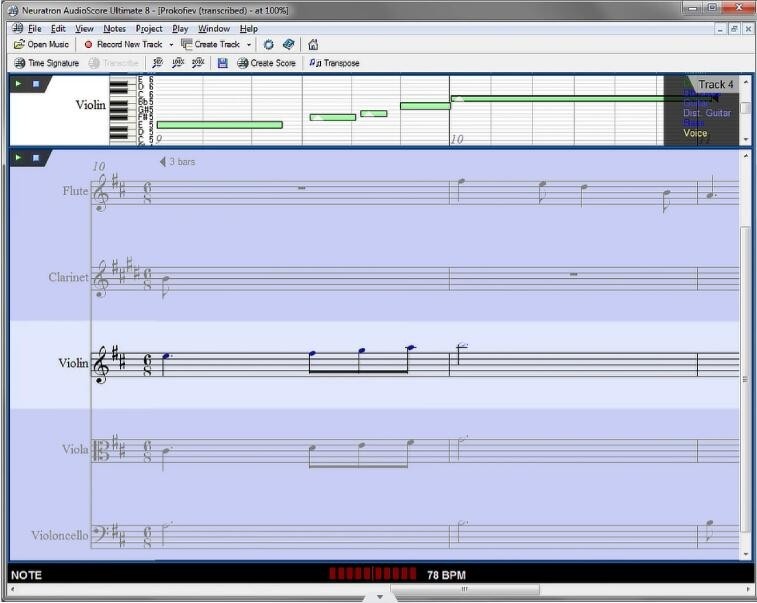Click the AudioScore document icon in menu bar
This screenshot has width=757, height=603.
pyautogui.click(x=17, y=28)
